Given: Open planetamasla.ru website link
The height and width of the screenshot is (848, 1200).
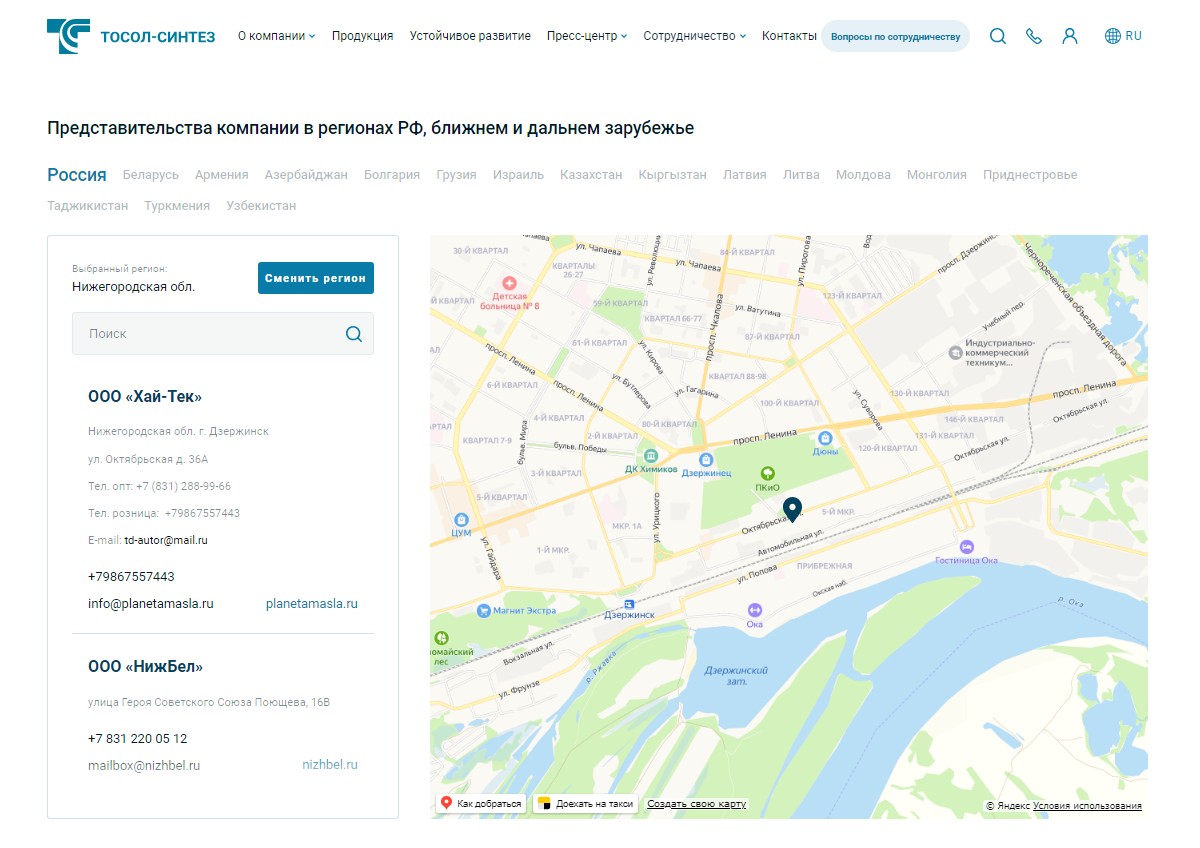Looking at the screenshot, I should coord(312,604).
